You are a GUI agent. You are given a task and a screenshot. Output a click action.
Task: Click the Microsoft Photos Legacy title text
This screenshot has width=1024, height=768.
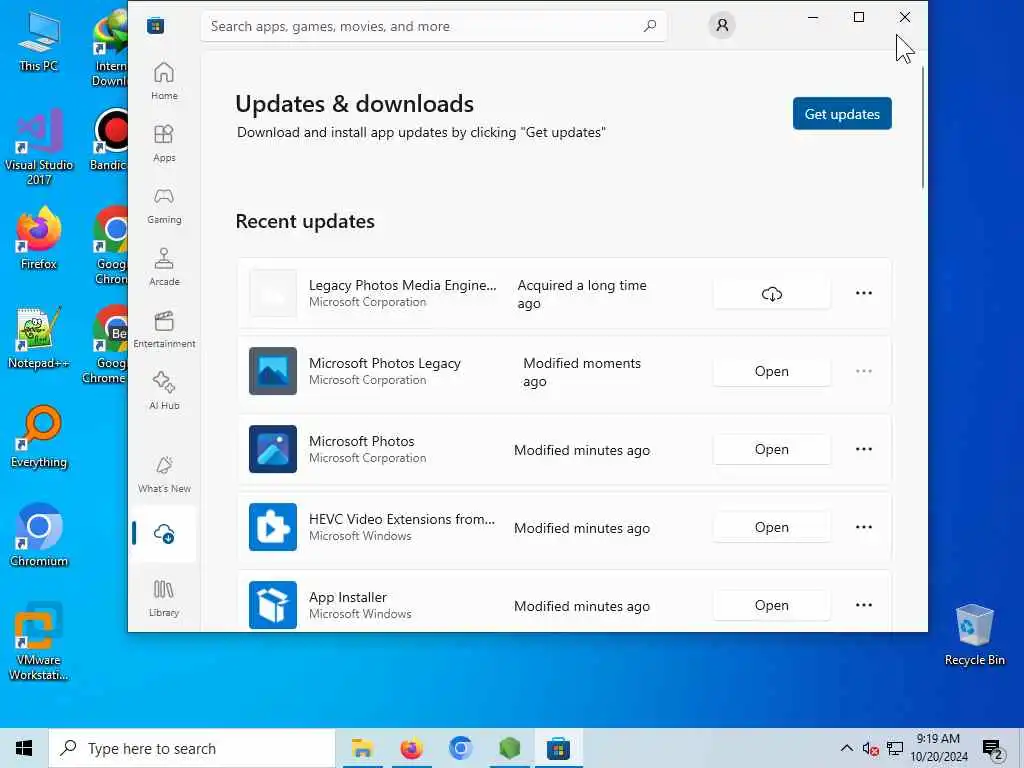[385, 363]
